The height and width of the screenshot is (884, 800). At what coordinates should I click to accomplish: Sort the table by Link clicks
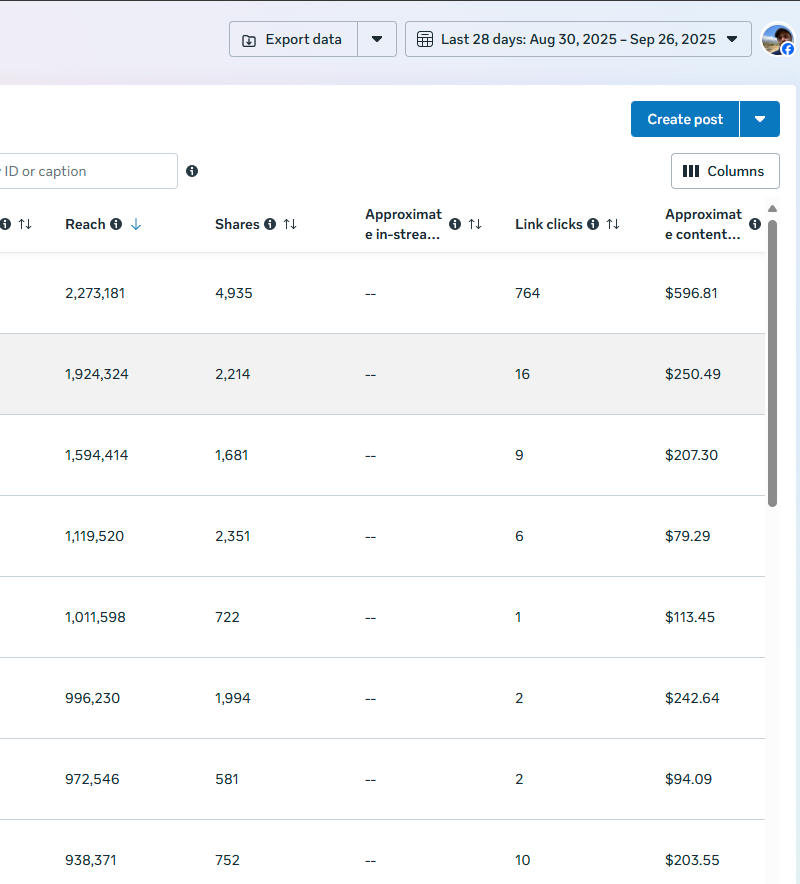[x=613, y=224]
